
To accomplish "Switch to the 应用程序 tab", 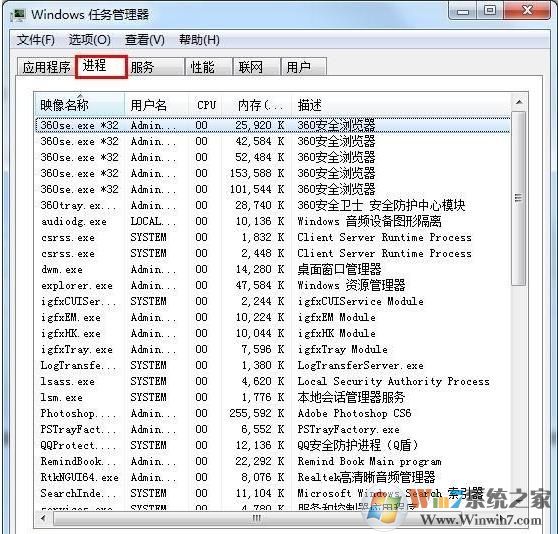I will point(46,67).
